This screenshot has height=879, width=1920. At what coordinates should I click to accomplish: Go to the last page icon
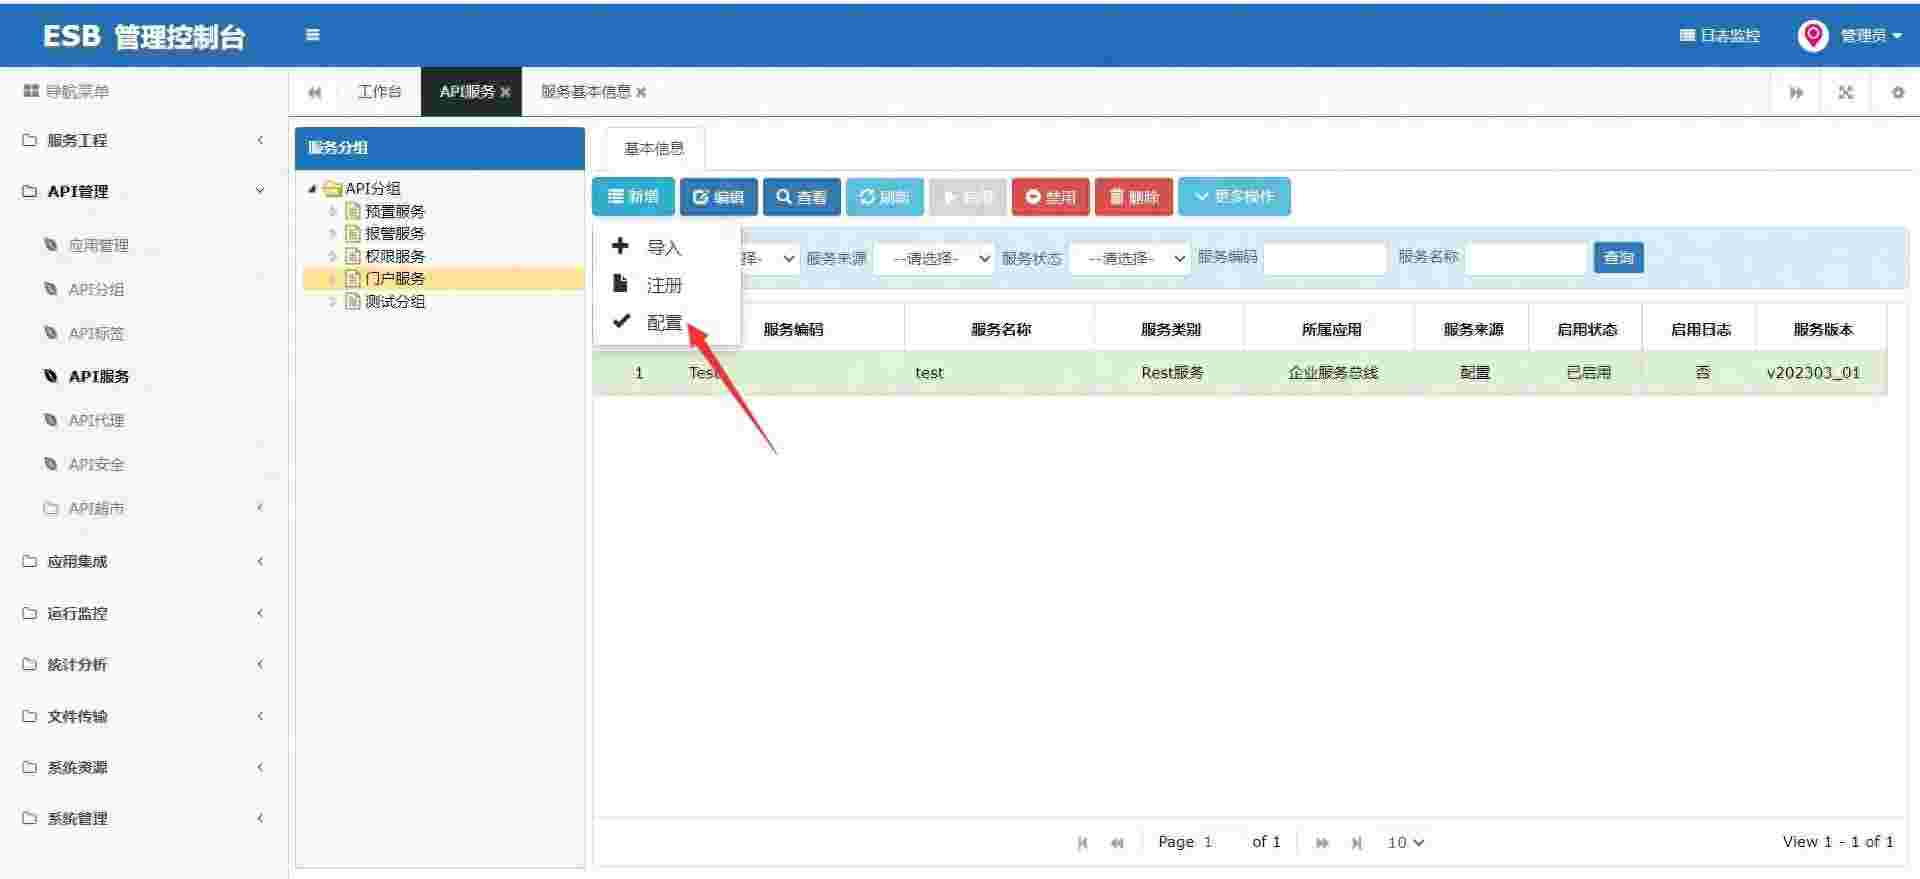(1357, 843)
